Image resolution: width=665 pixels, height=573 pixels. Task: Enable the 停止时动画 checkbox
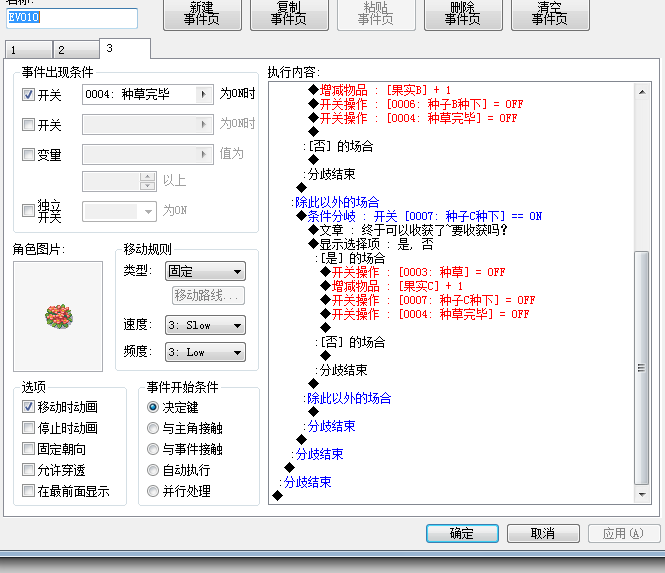[28, 428]
